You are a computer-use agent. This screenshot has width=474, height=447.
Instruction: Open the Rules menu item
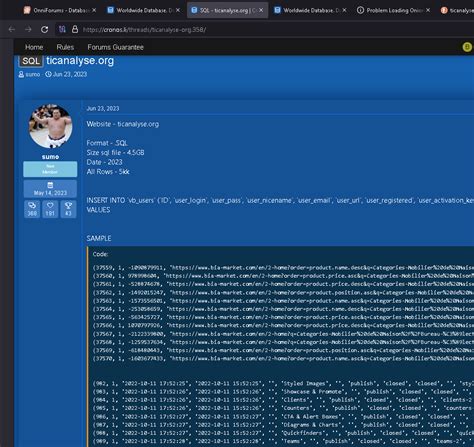(65, 47)
